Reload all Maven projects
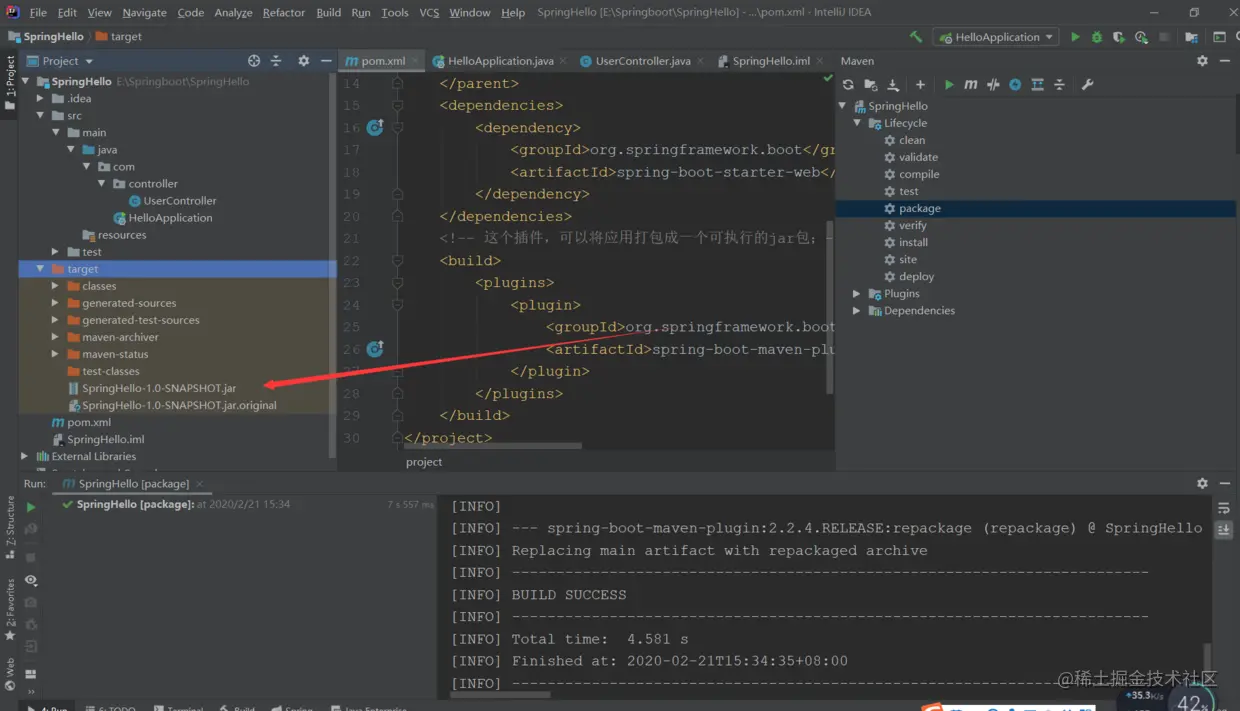Screen dimensions: 1240x711 pyautogui.click(x=849, y=84)
